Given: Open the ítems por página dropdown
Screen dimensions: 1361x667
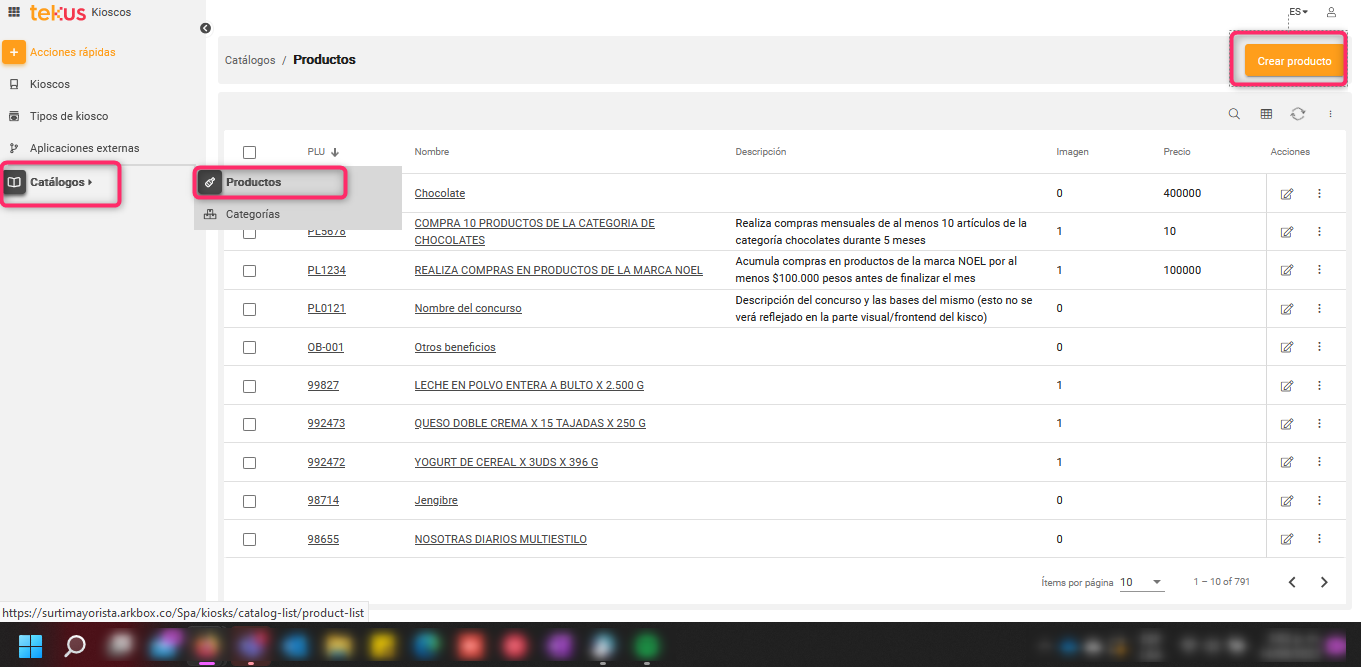Looking at the screenshot, I should [x=1142, y=581].
